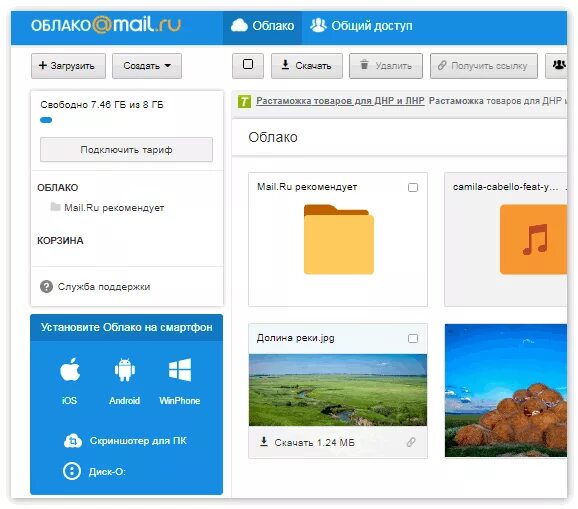Image resolution: width=578 pixels, height=509 pixels.
Task: Open the yellow Mail.Ru рекомендует folder icon
Action: (x=339, y=239)
